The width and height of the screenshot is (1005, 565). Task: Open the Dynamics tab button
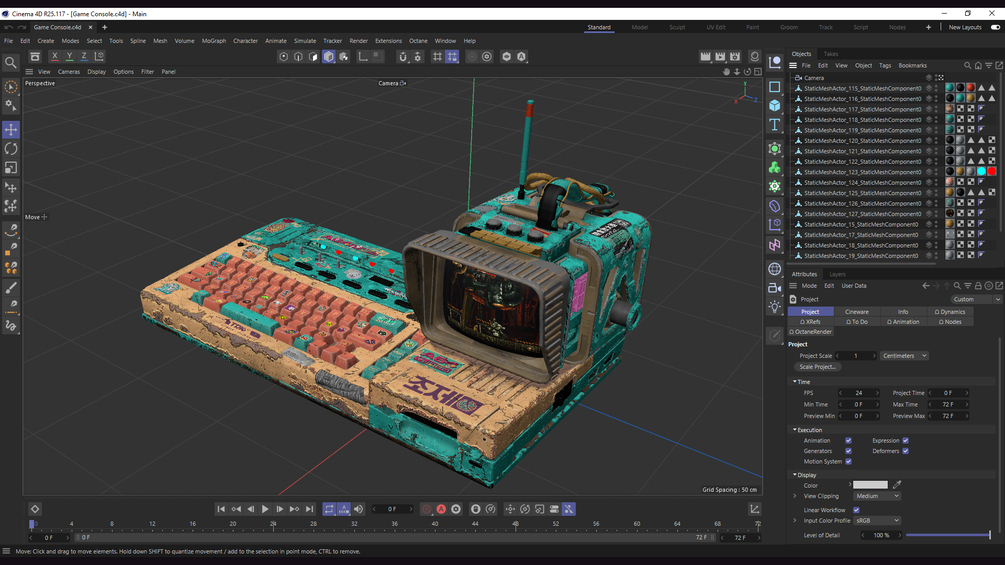click(950, 312)
